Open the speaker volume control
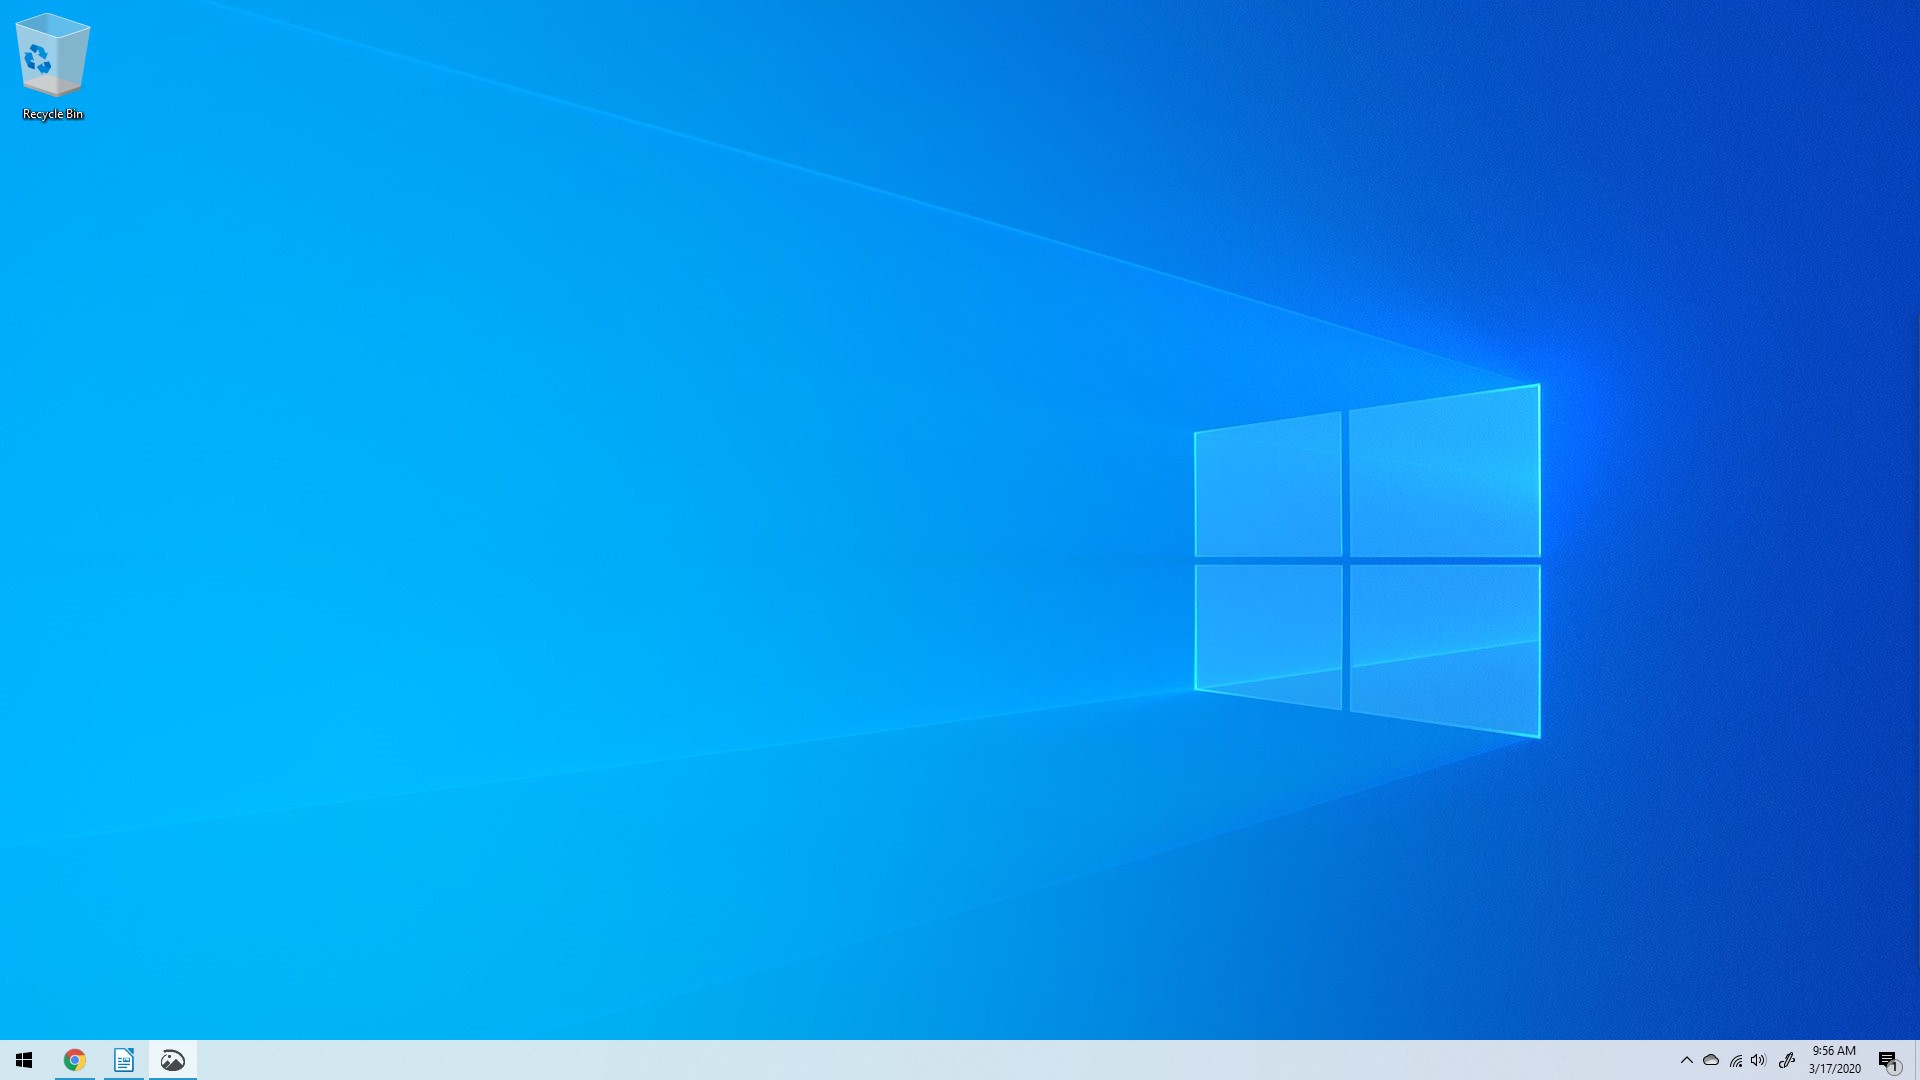This screenshot has width=1920, height=1080. (x=1759, y=1060)
